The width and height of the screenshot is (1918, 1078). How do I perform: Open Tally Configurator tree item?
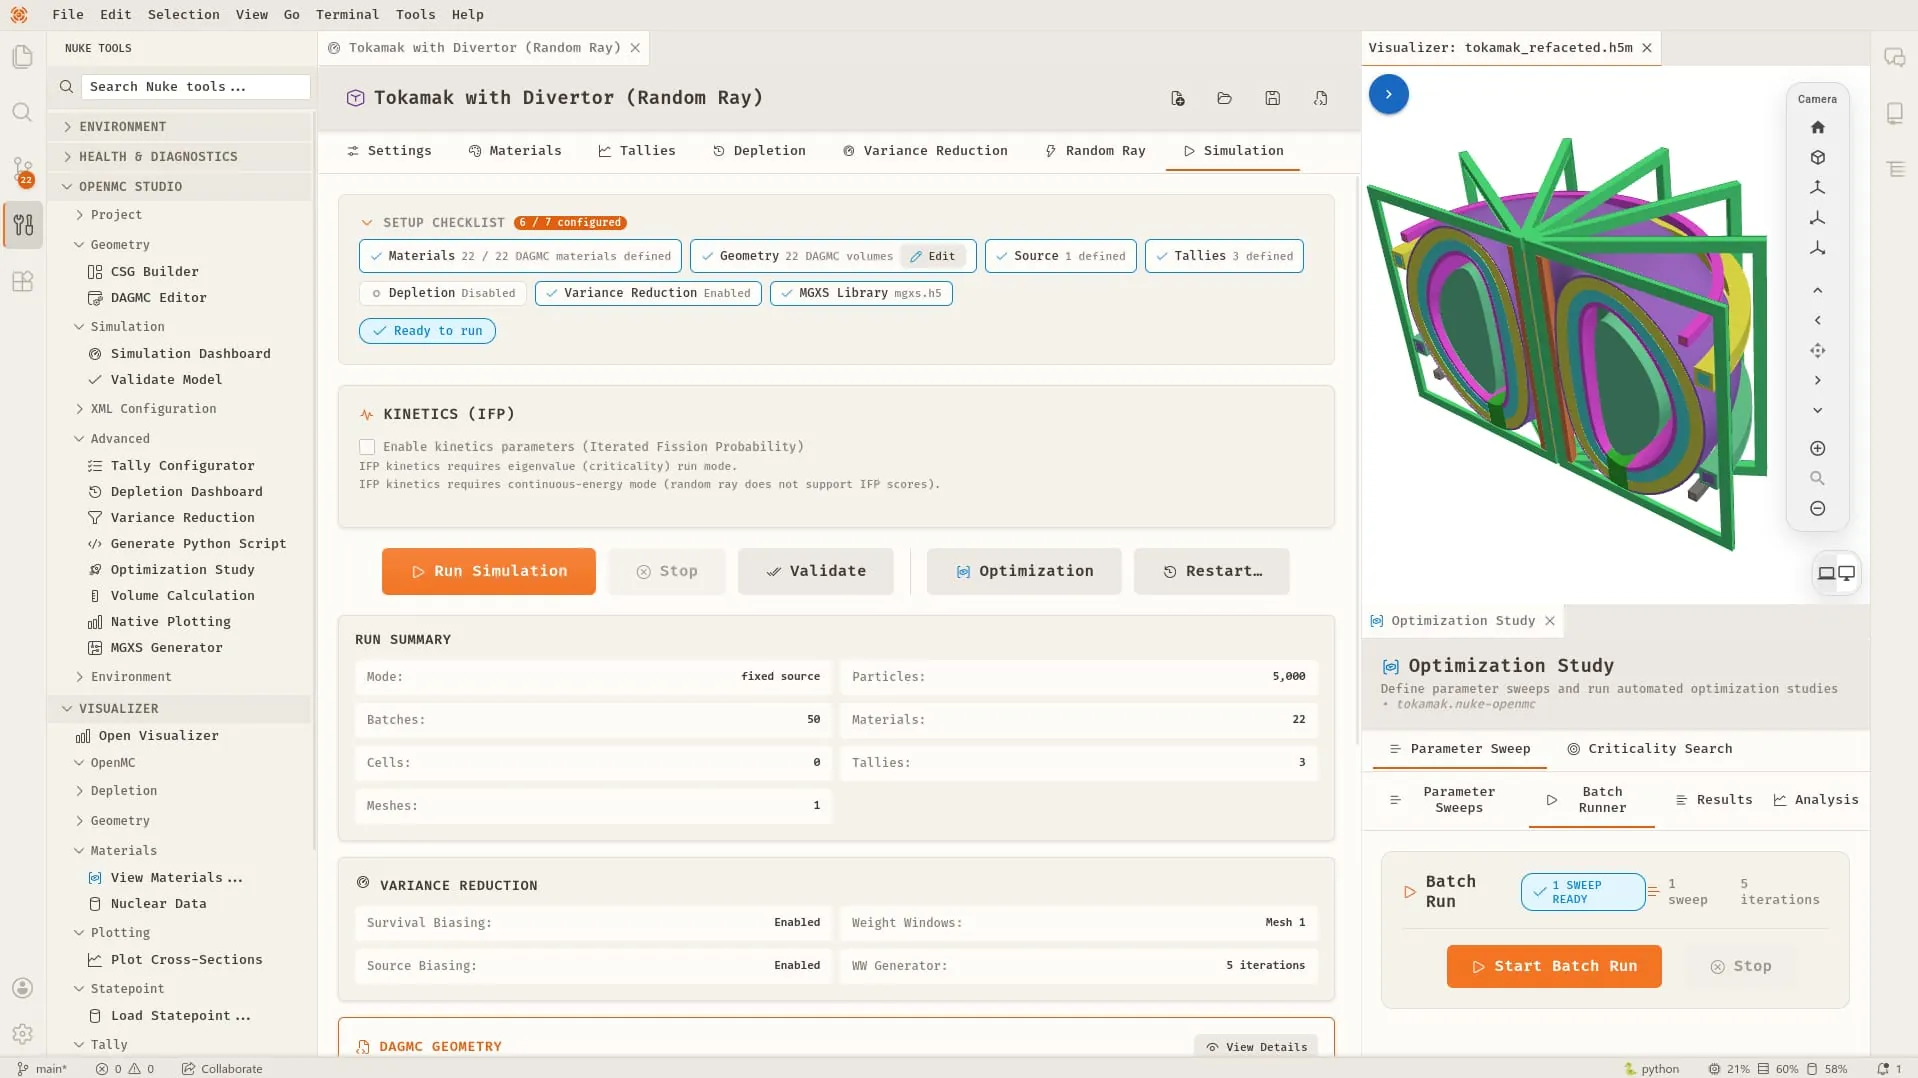[x=182, y=466]
